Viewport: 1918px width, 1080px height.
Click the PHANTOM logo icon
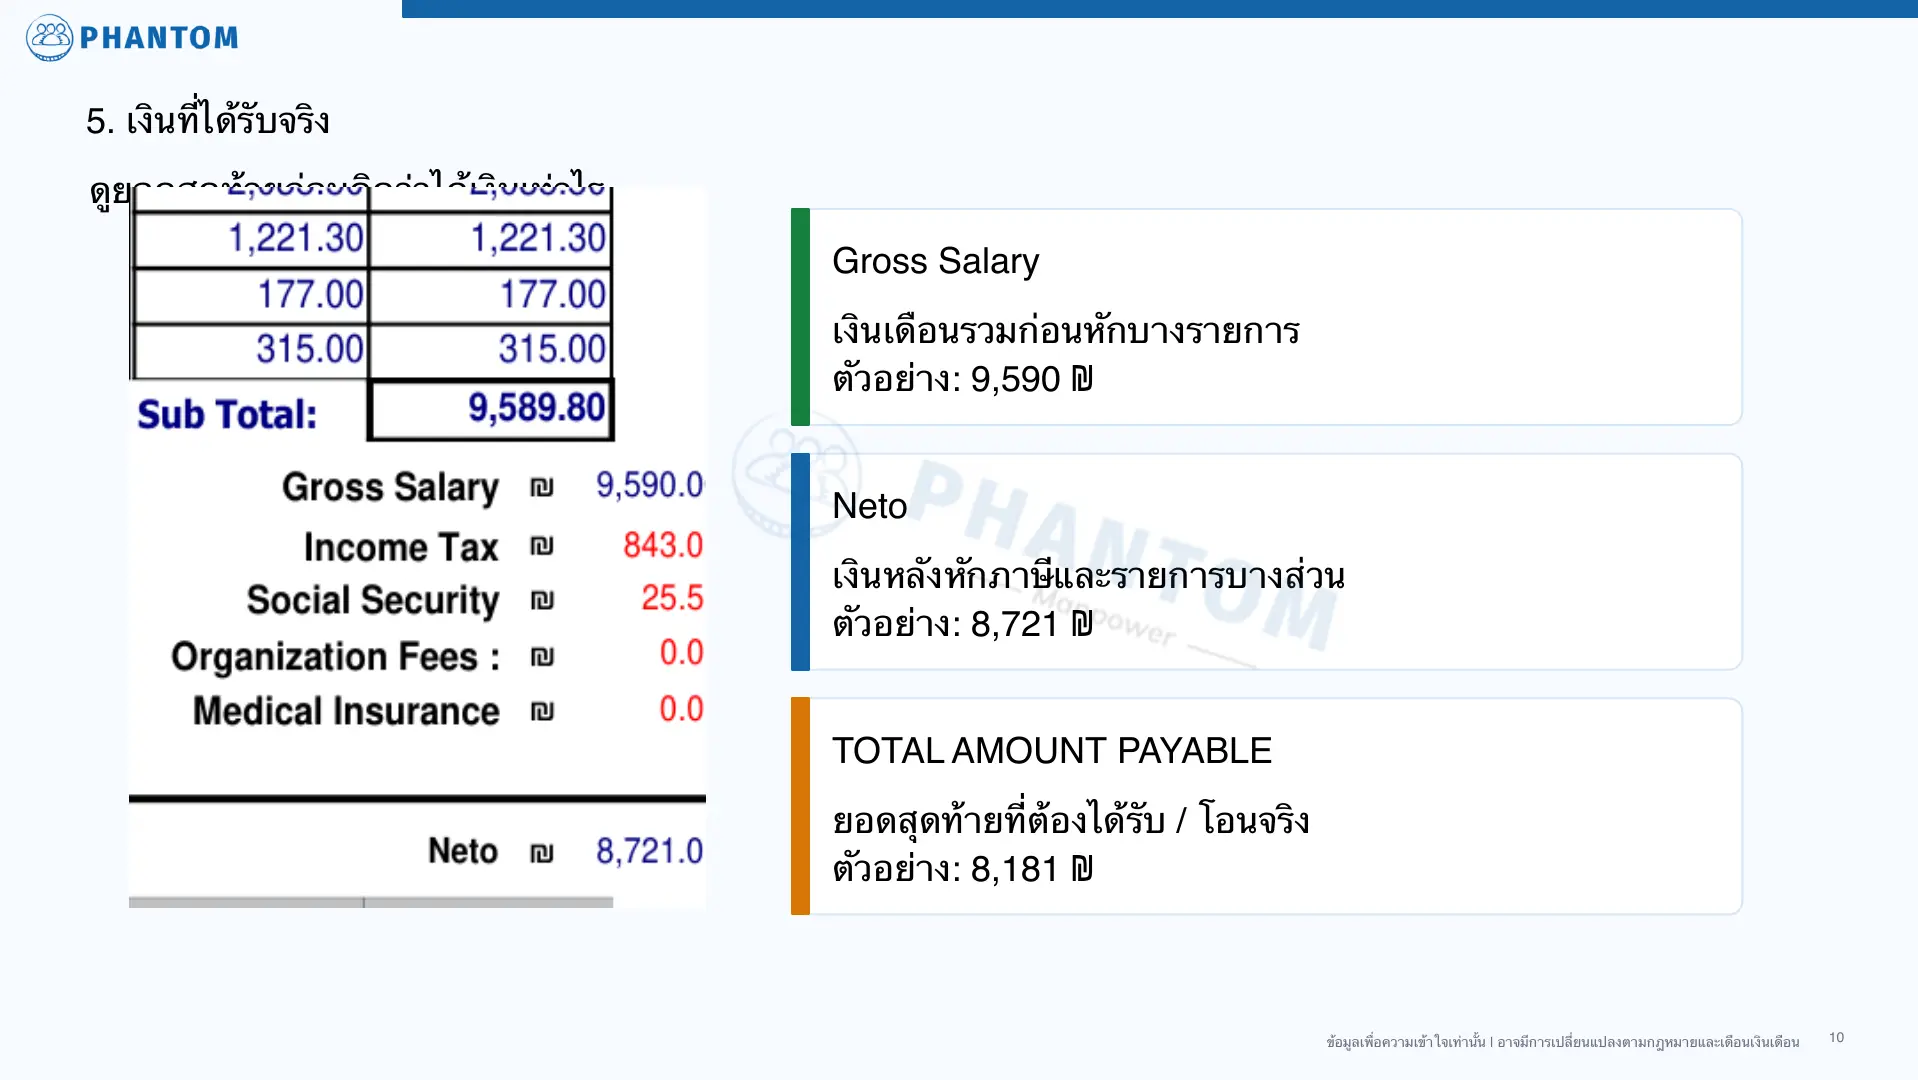49,38
